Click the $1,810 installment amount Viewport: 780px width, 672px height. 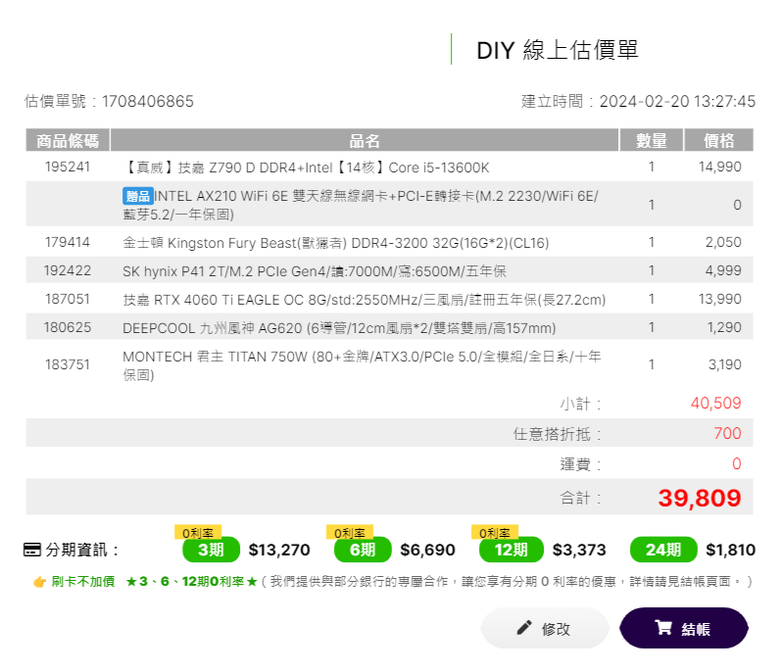[730, 550]
